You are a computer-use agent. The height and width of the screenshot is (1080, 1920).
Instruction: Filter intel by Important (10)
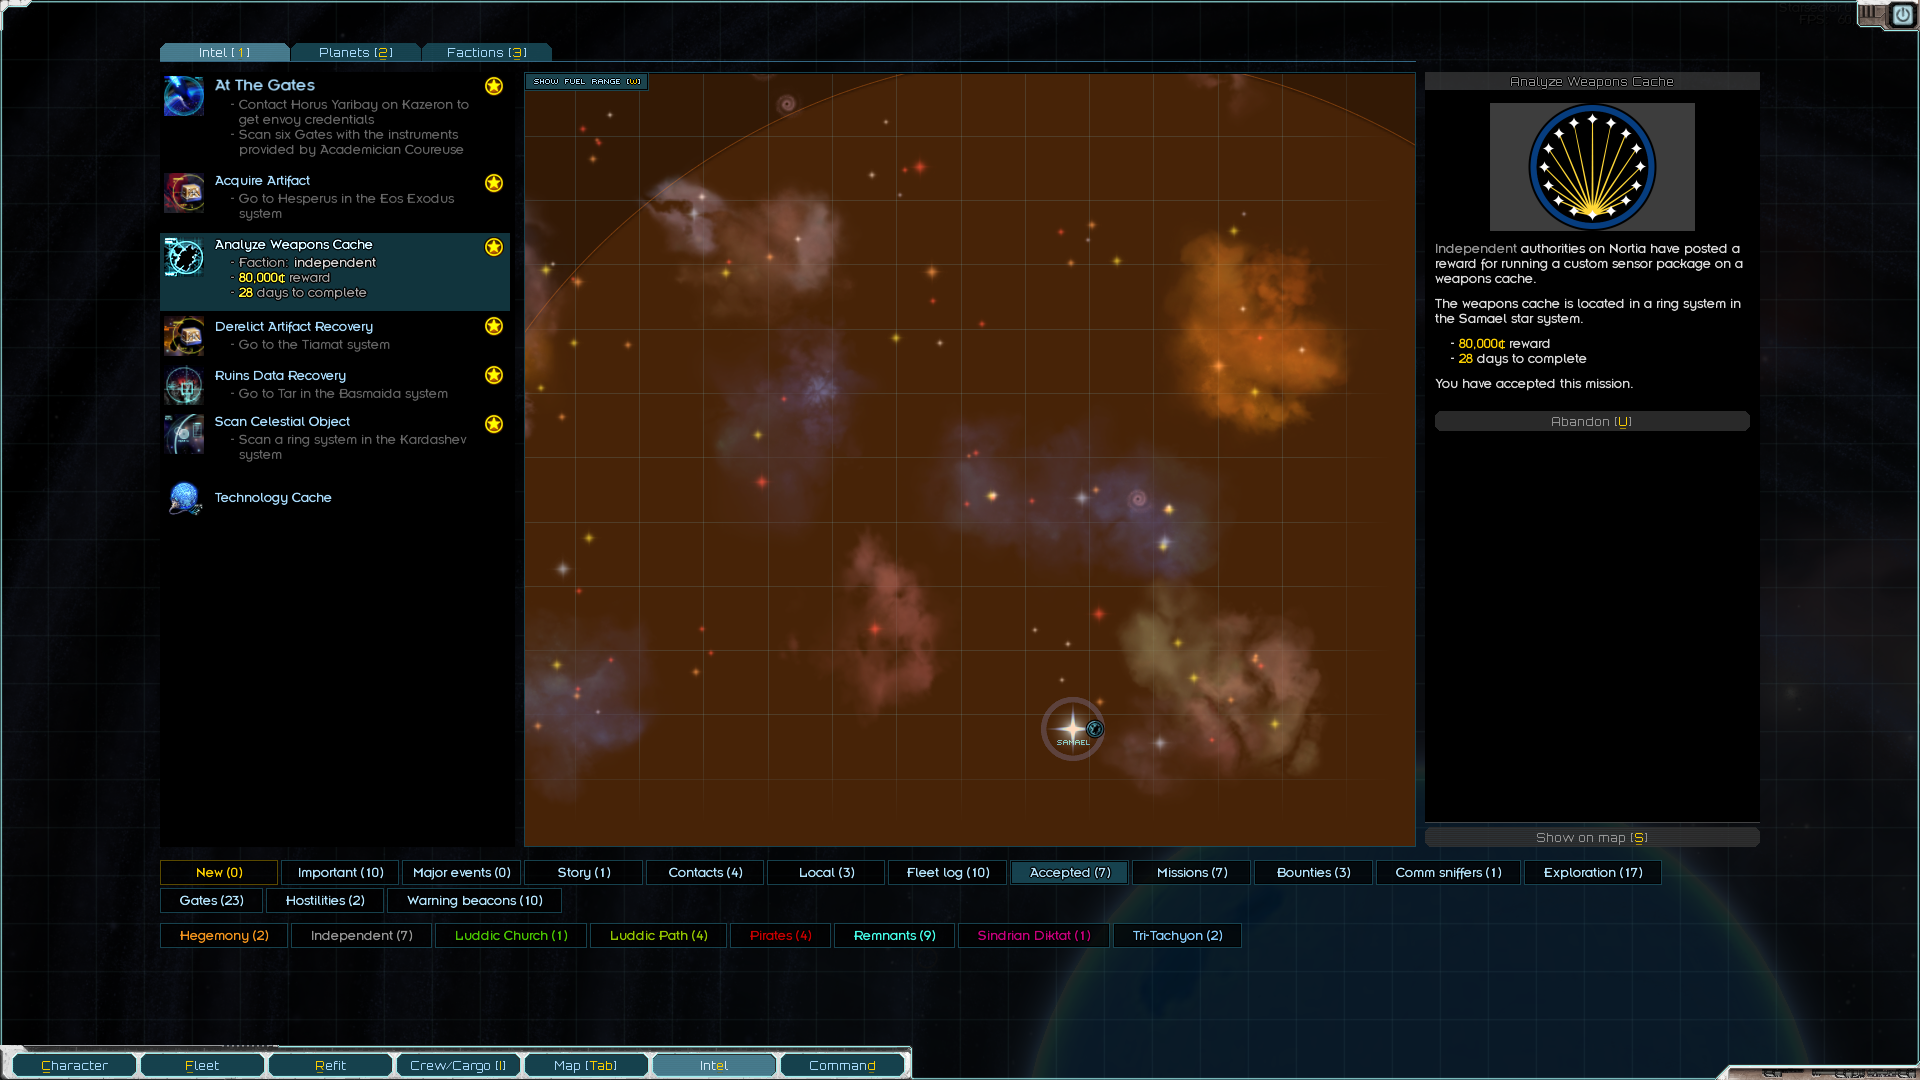pyautogui.click(x=340, y=872)
